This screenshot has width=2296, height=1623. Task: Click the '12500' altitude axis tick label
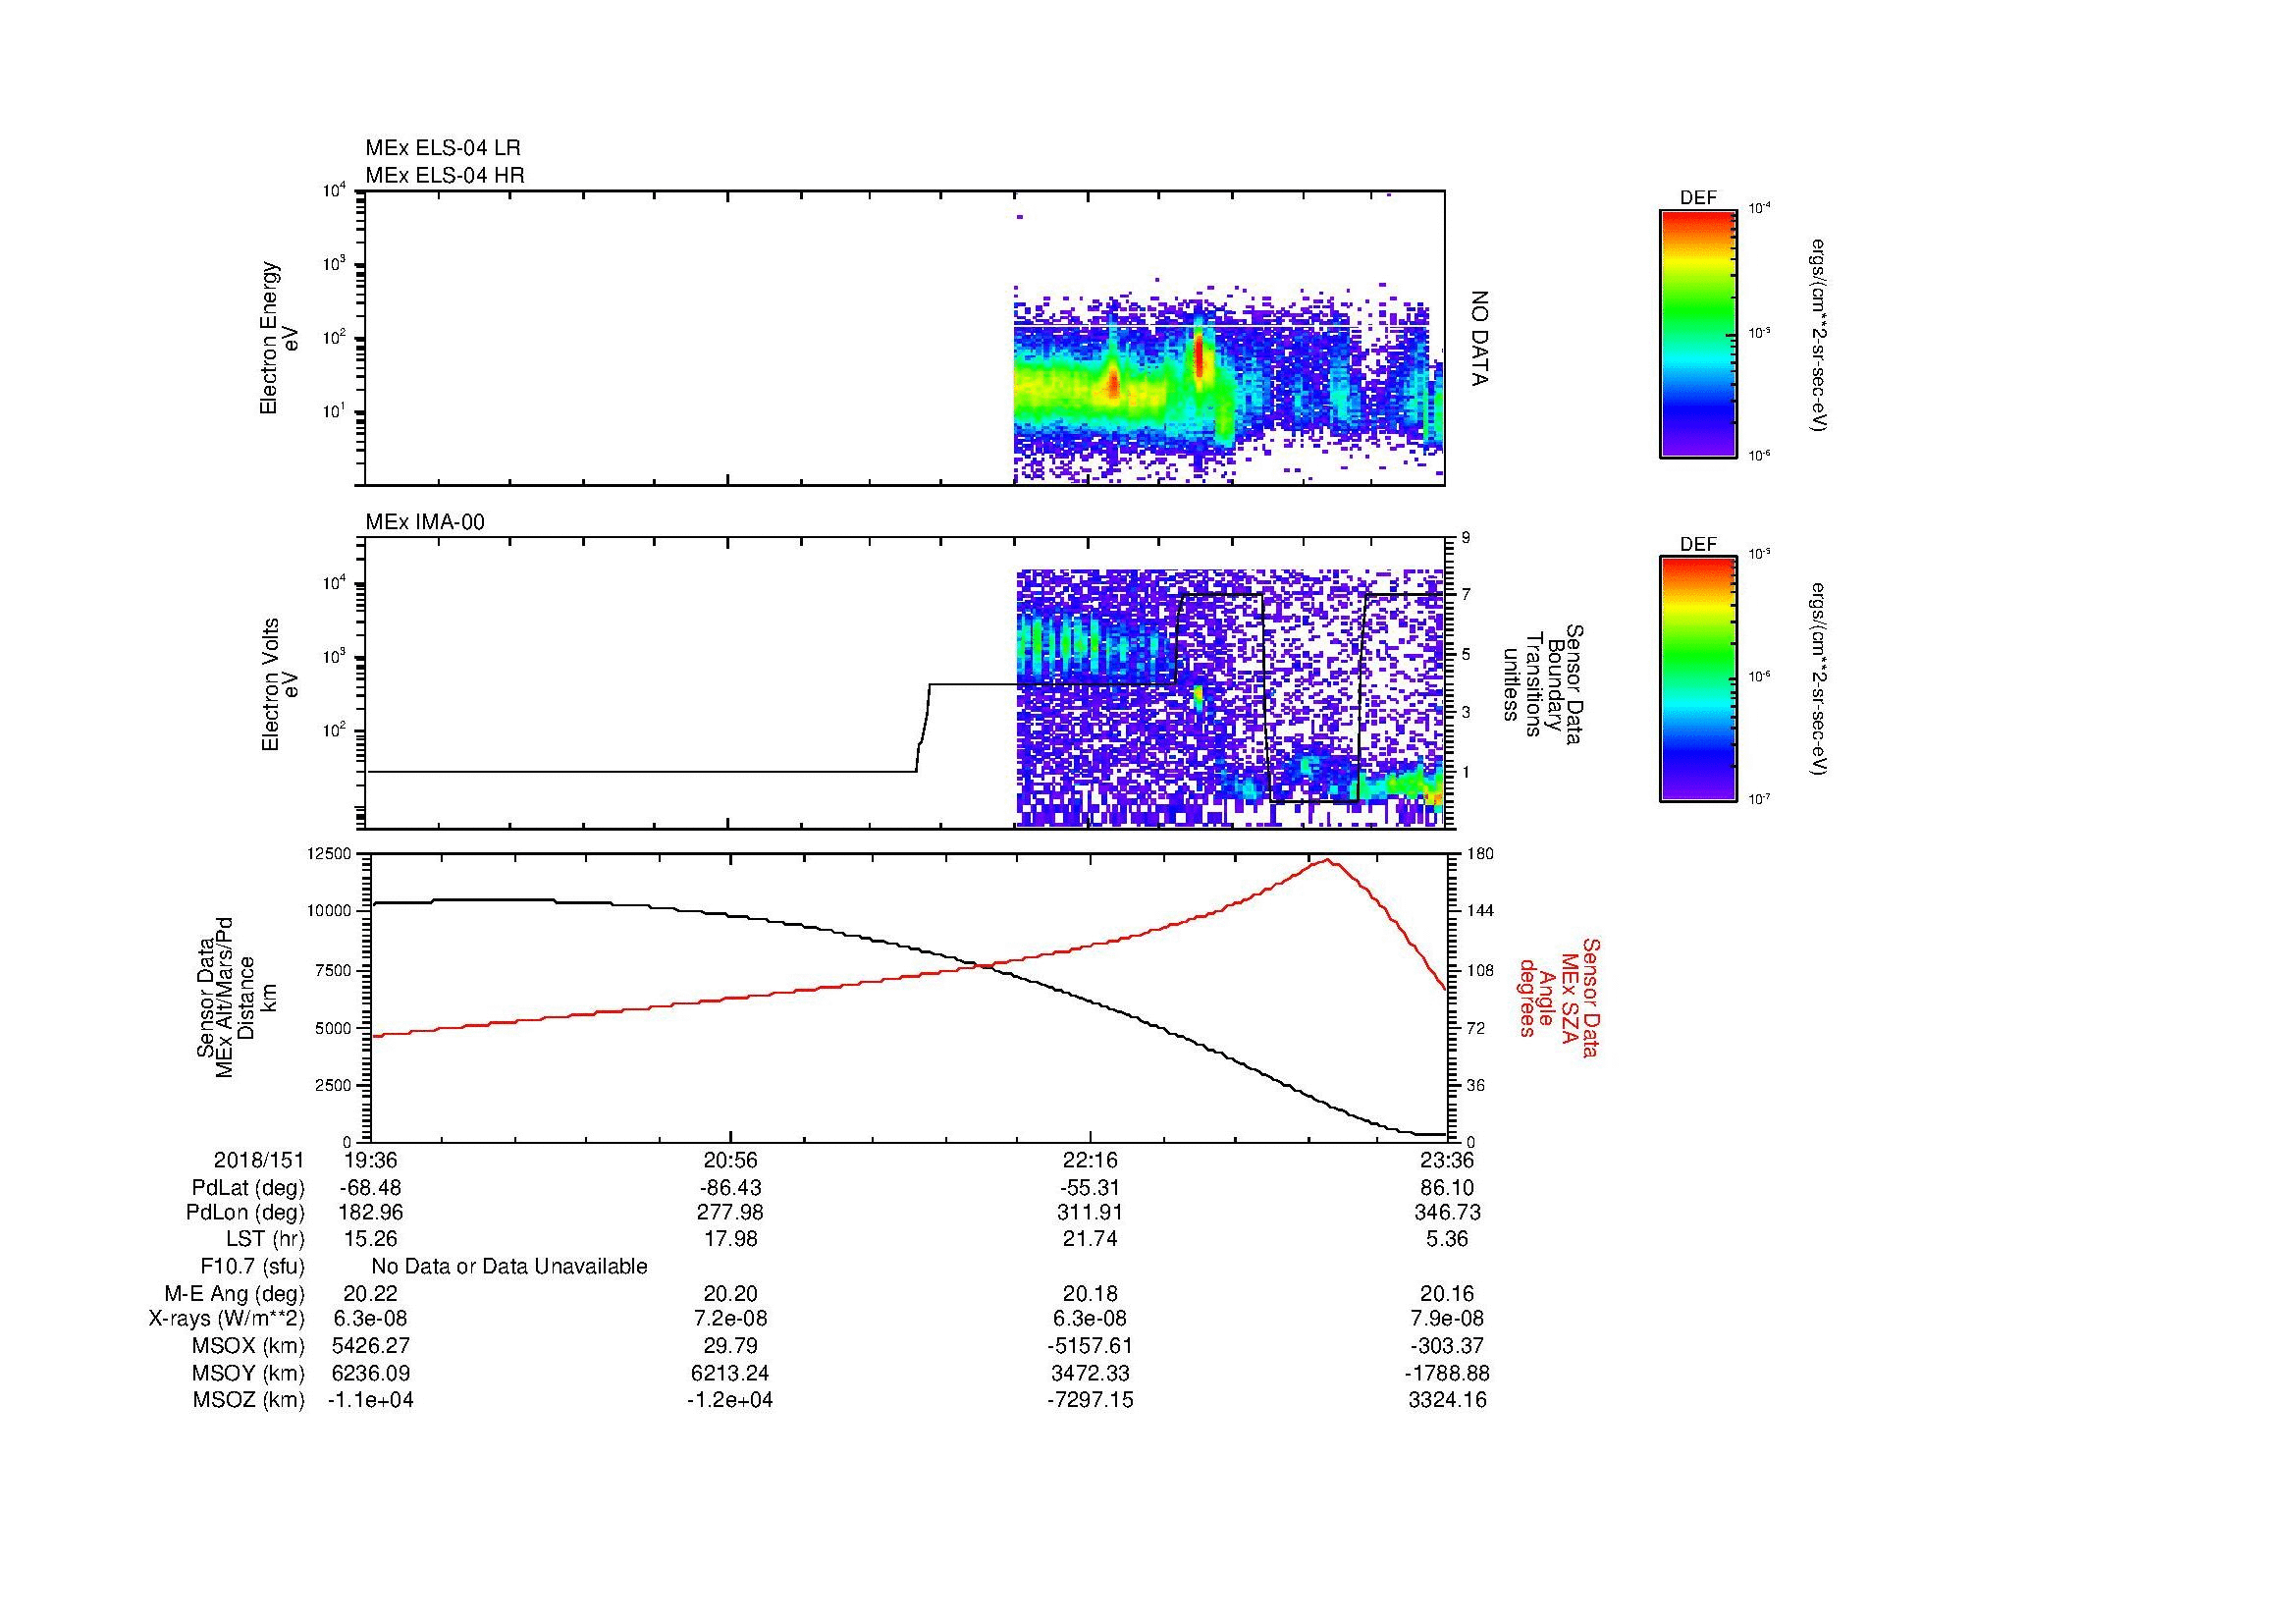[x=328, y=853]
